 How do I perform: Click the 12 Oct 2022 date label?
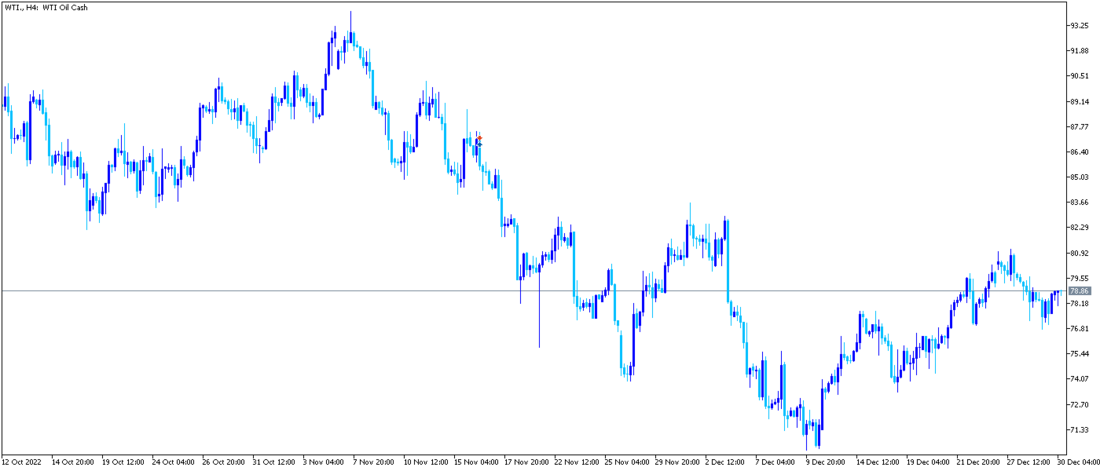[x=22, y=462]
